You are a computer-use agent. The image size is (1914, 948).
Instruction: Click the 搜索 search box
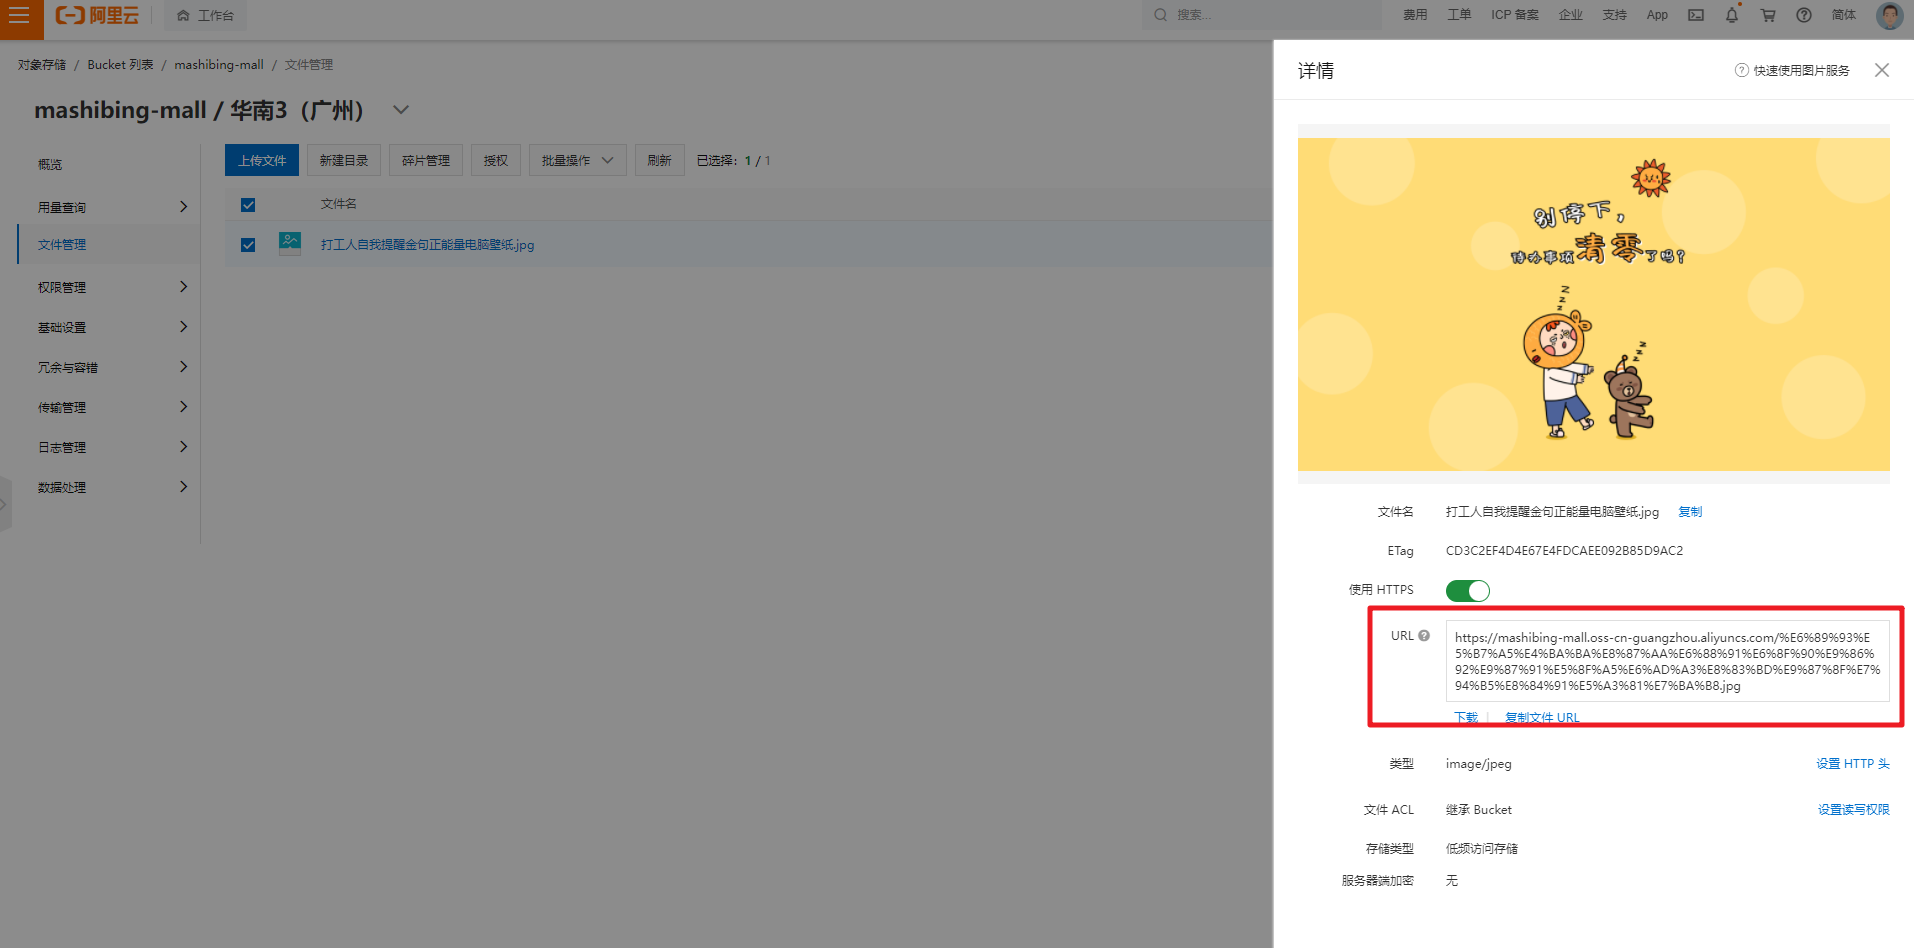click(1262, 15)
